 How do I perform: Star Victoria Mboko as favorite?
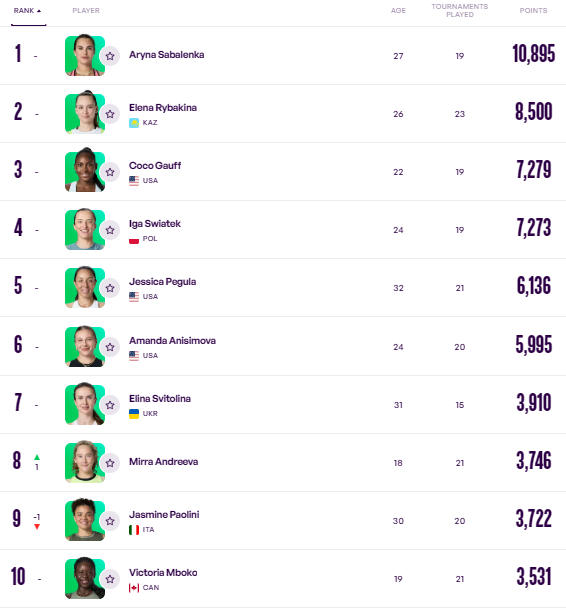pos(110,579)
